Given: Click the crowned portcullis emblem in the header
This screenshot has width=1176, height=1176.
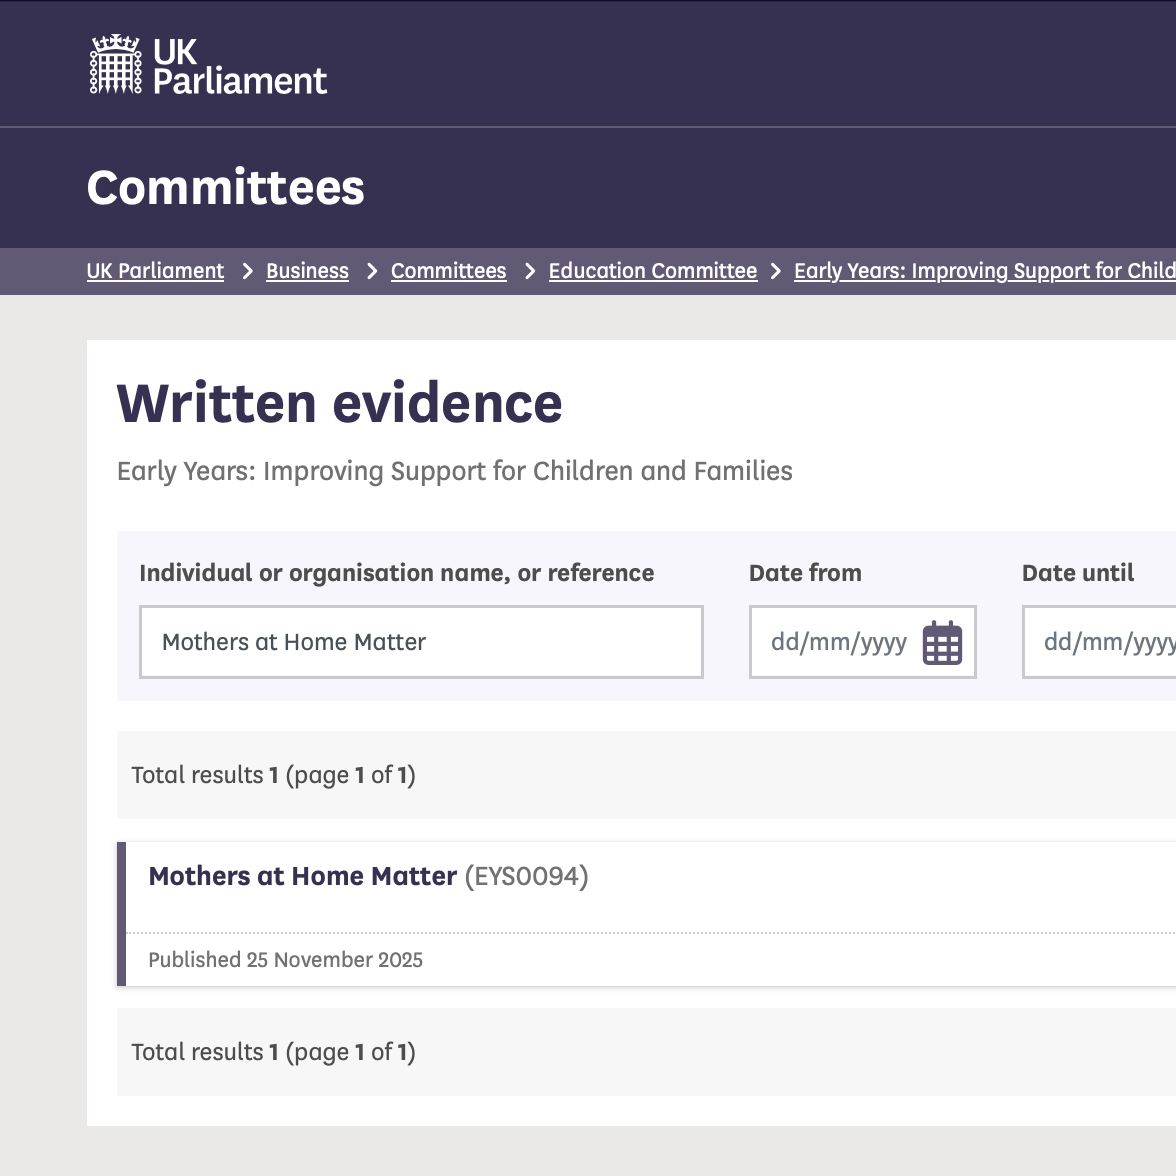Looking at the screenshot, I should 115,64.
